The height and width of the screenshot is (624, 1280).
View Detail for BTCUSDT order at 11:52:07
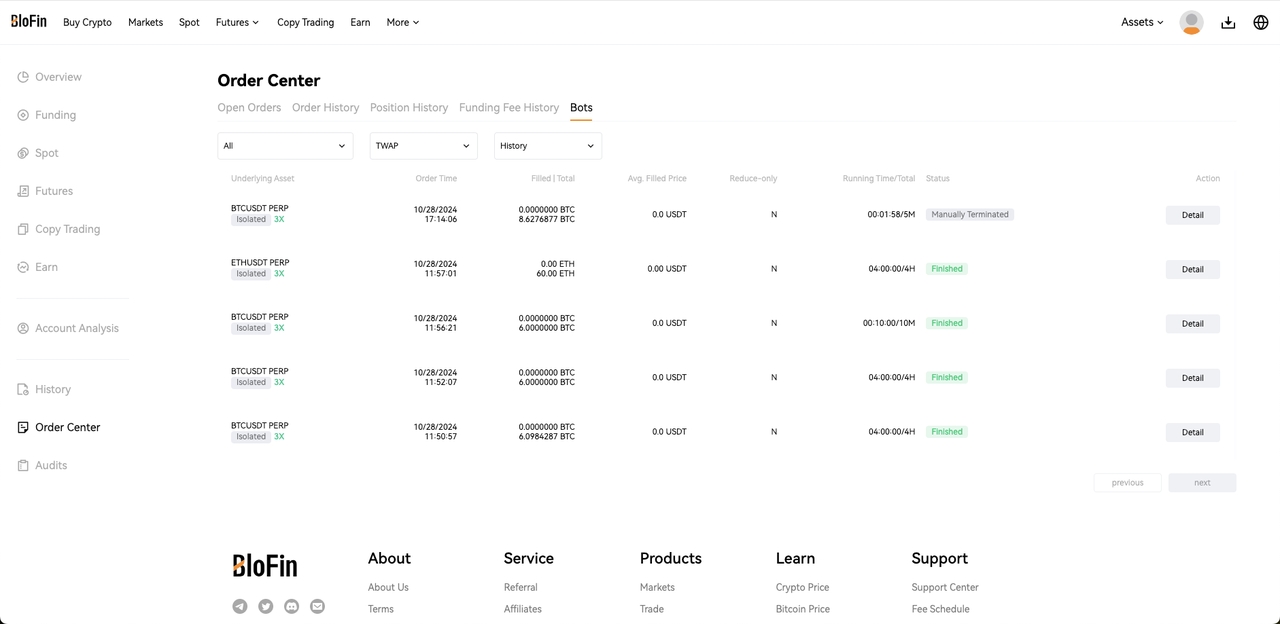[1192, 378]
